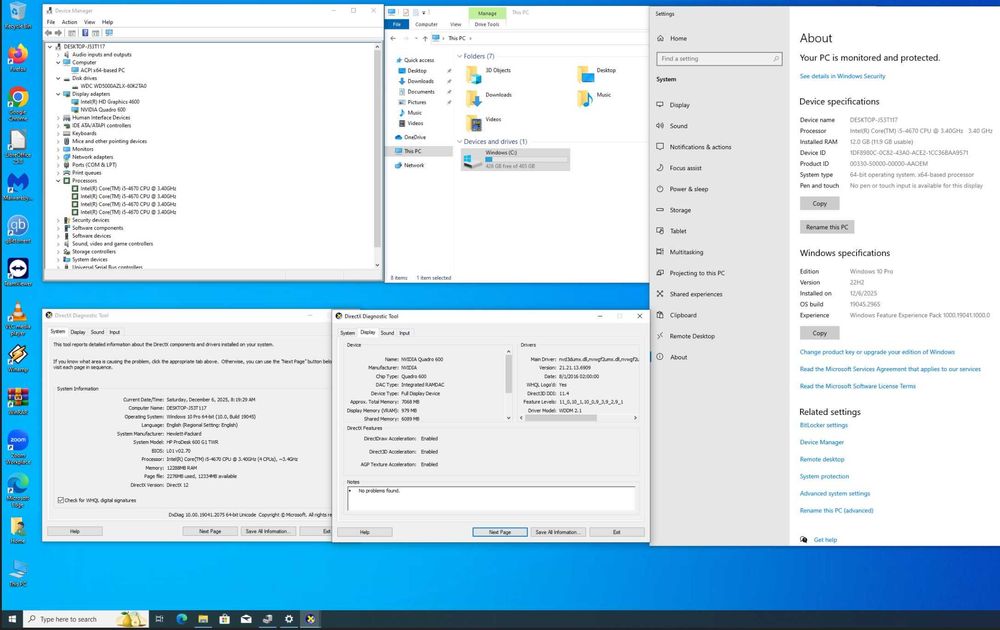Open the This PC desktop icon
This screenshot has width=1000, height=630.
click(18, 573)
